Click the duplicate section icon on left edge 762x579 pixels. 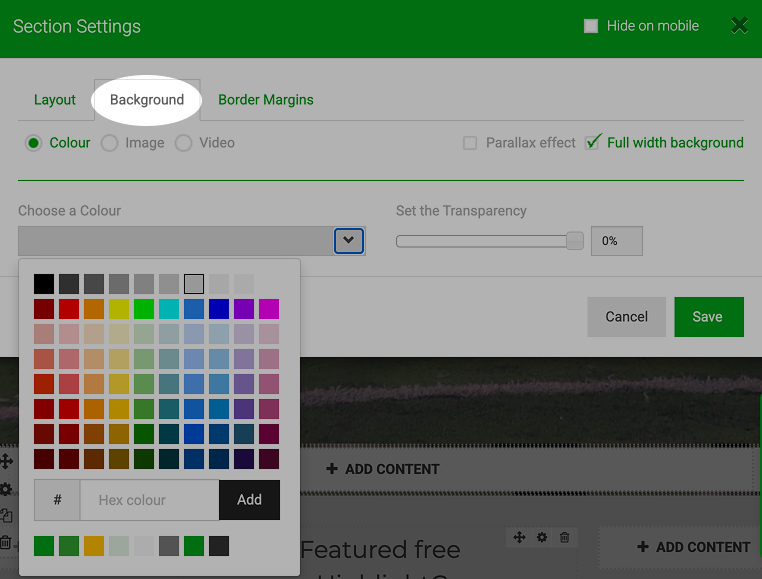(x=6, y=515)
